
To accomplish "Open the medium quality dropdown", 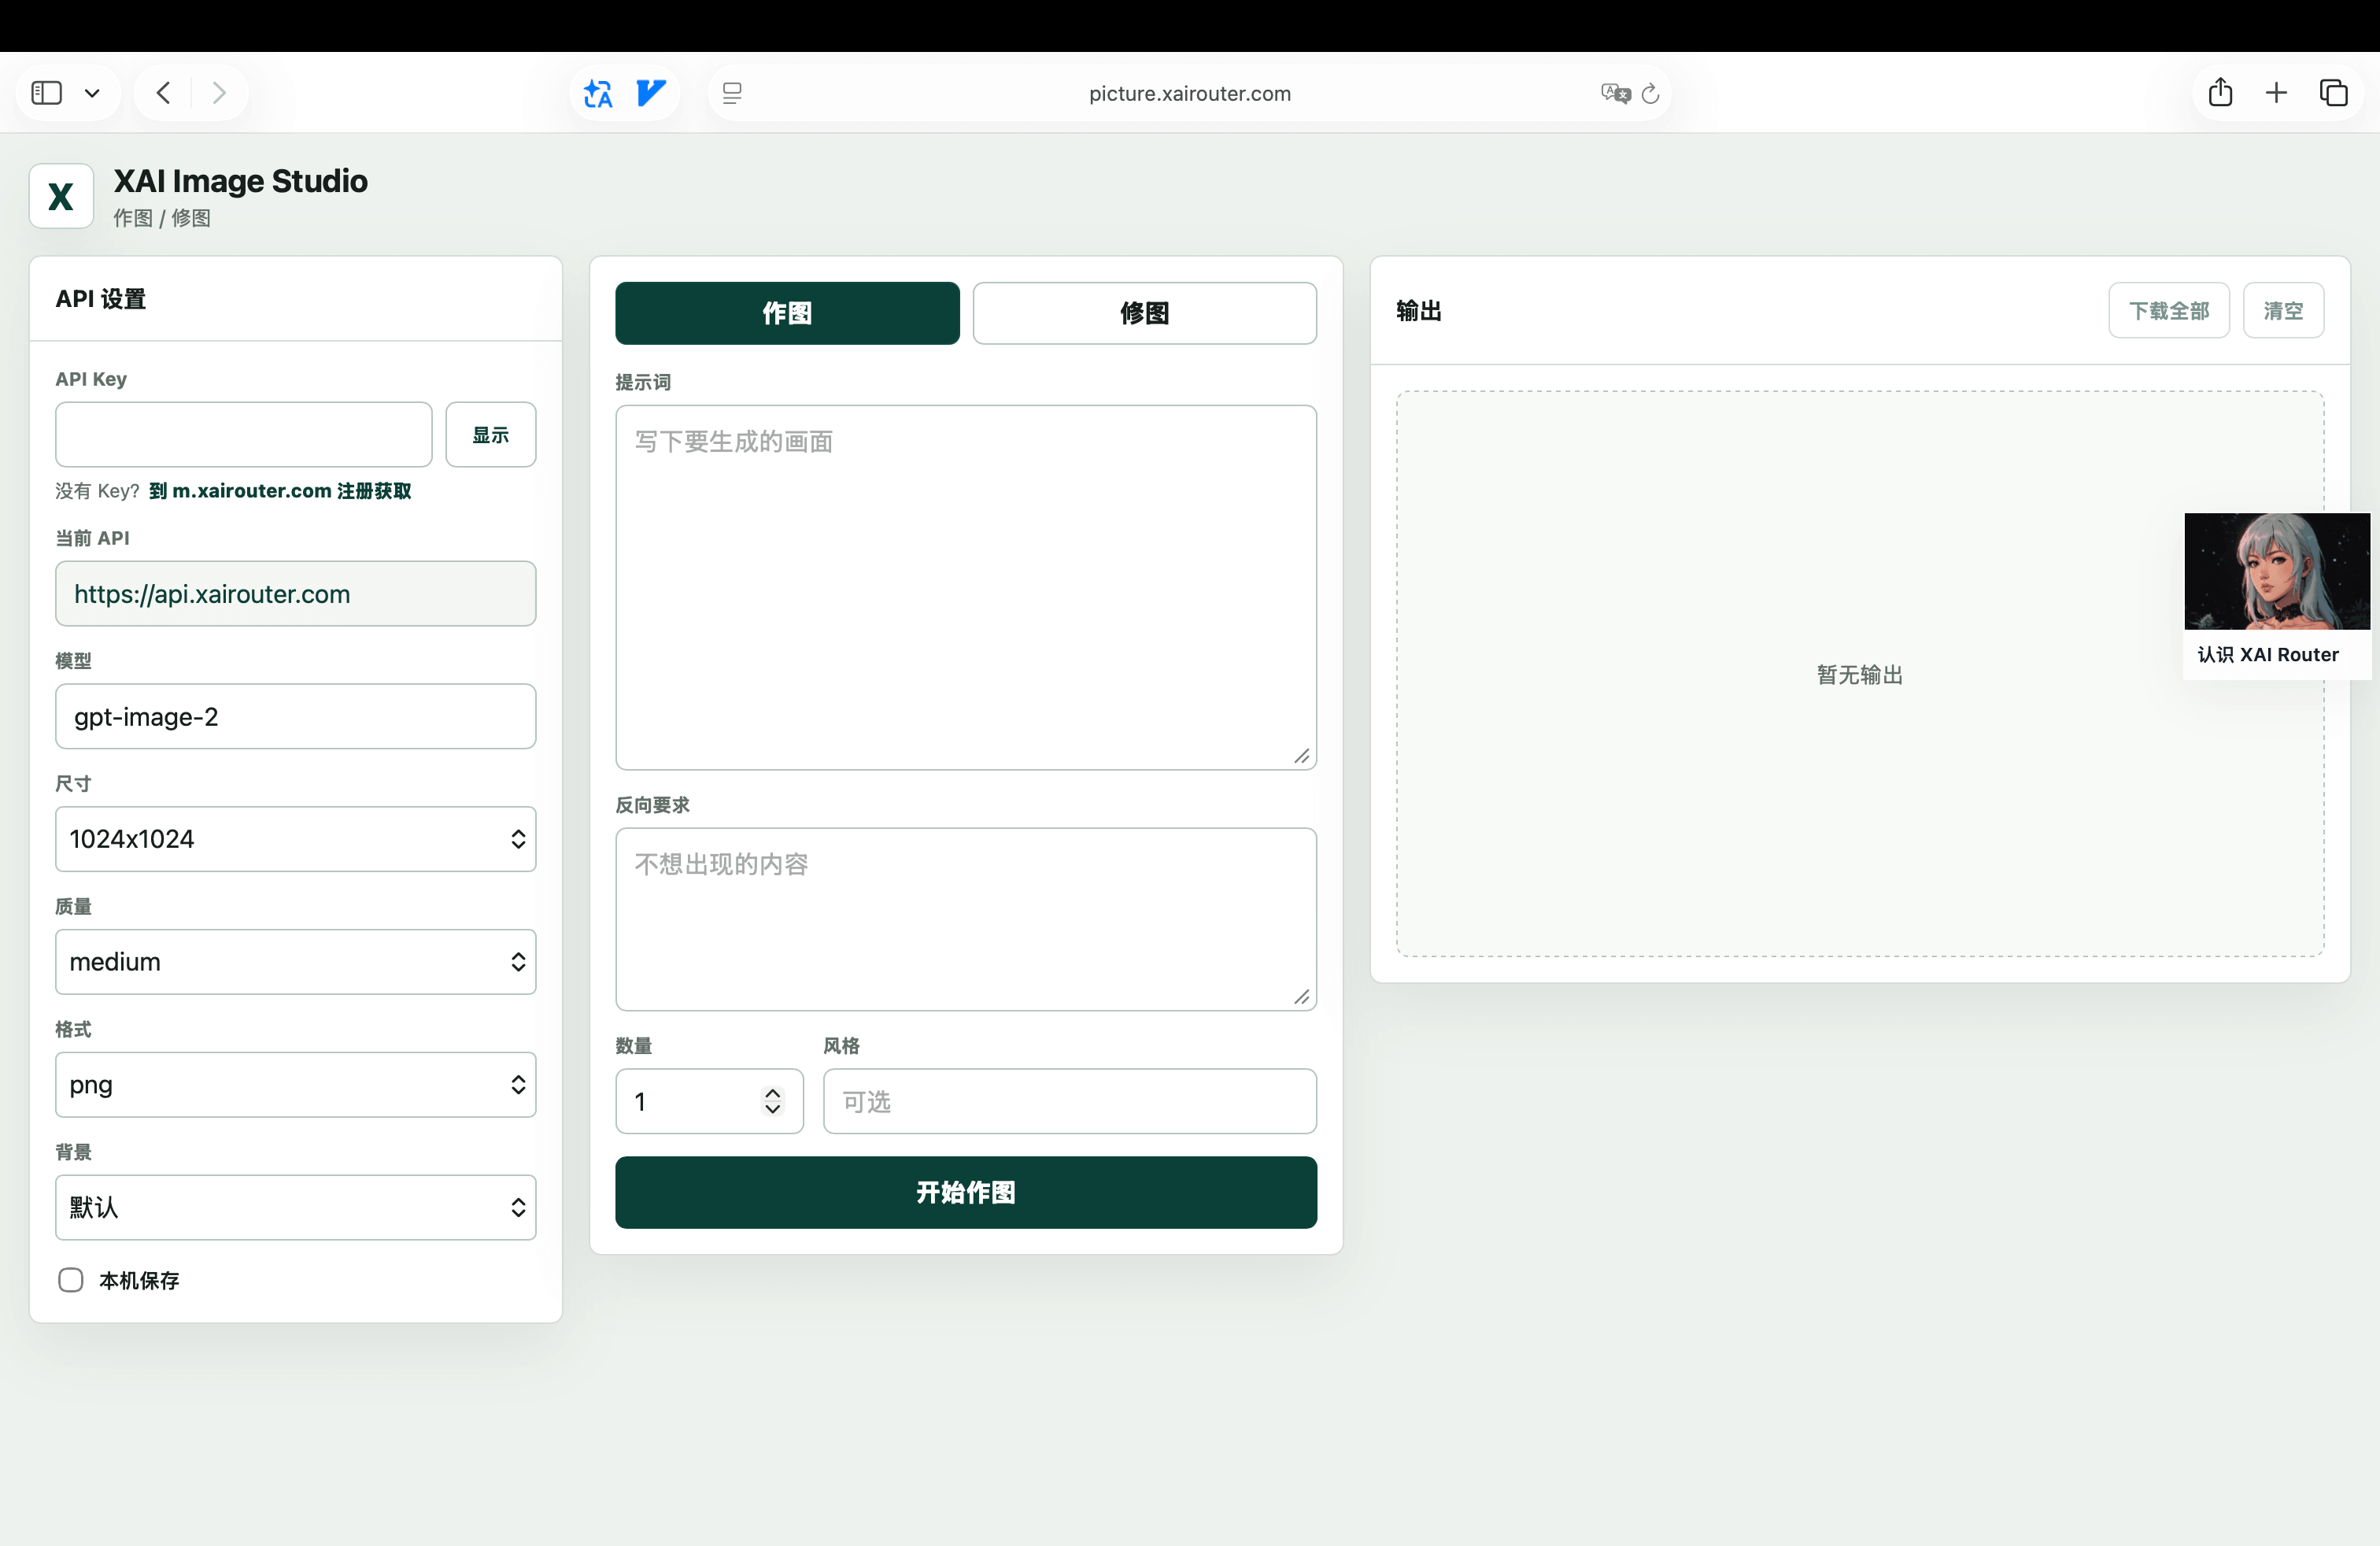I will coord(296,962).
